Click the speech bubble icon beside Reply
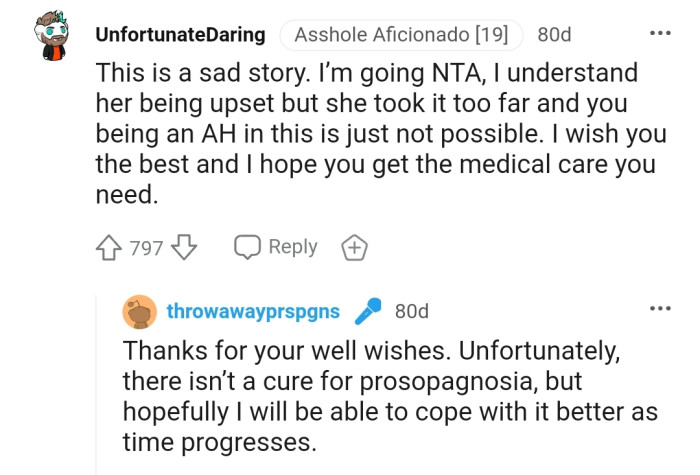Screen dimensions: 700x475 pyautogui.click(x=246, y=248)
